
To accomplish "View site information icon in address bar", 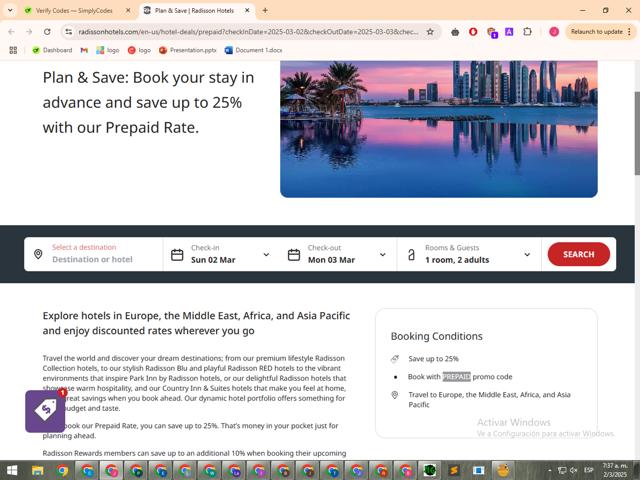I will 69,32.
